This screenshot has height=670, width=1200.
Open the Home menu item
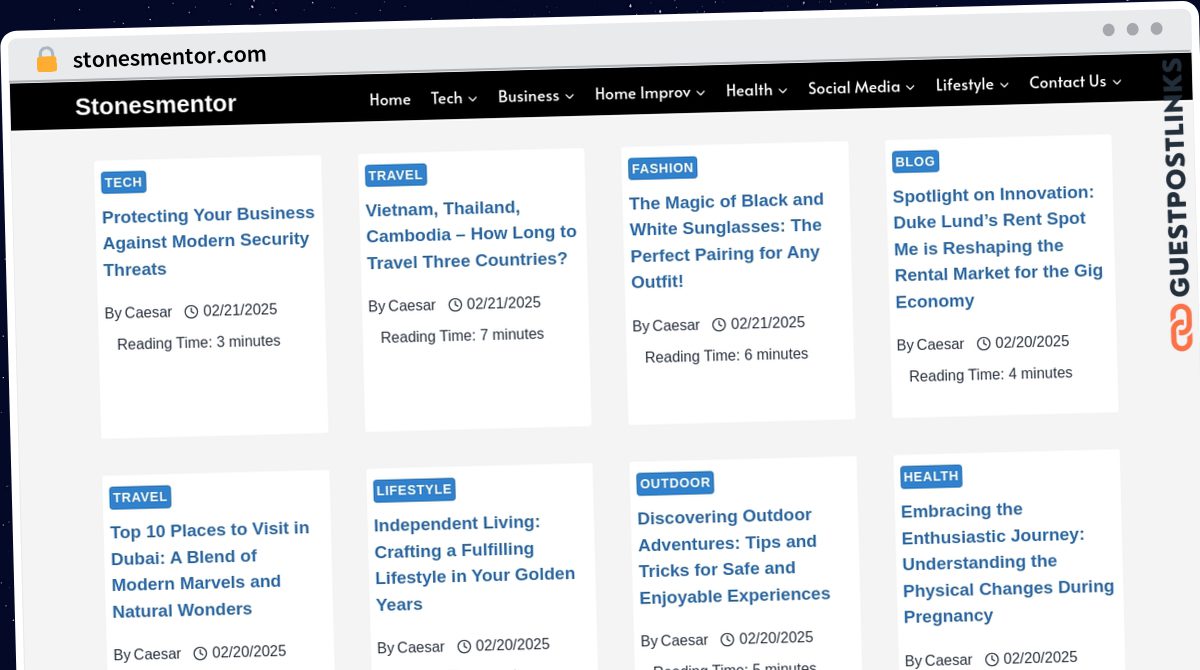(x=390, y=100)
